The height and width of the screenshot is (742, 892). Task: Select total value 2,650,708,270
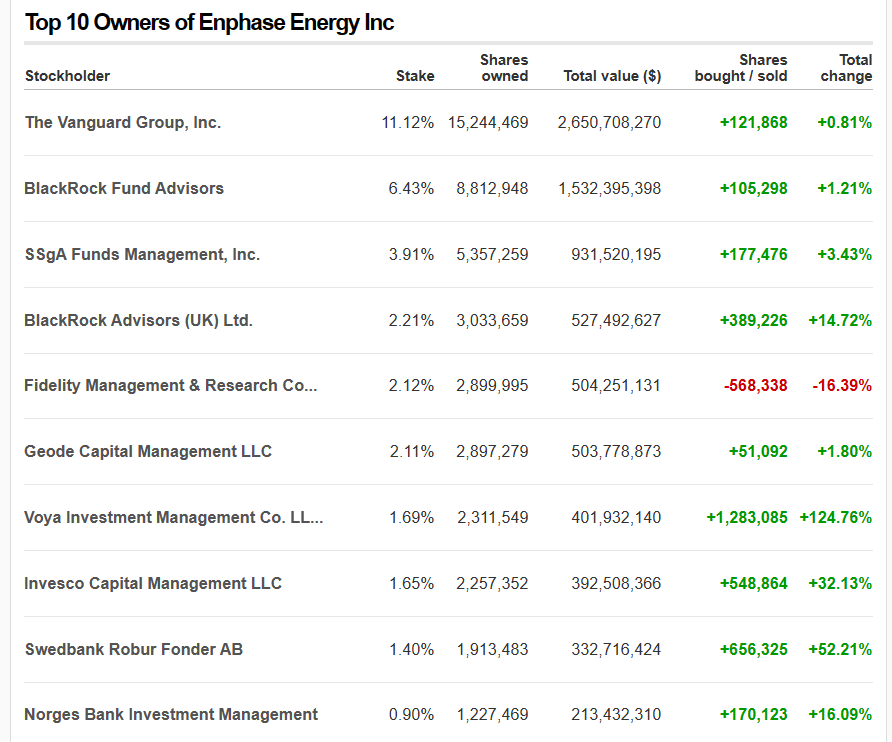click(x=609, y=122)
